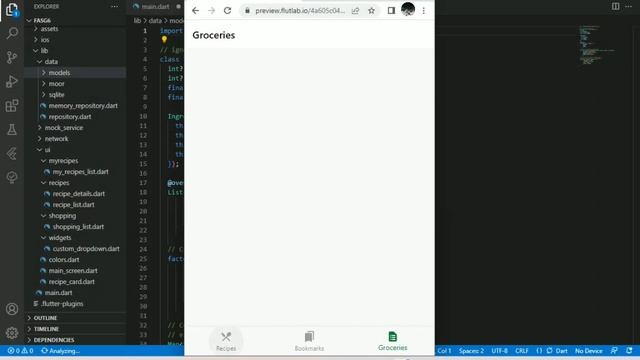Split the editor right
Viewport: 640px width, 360px height.
pyautogui.click(x=616, y=6)
